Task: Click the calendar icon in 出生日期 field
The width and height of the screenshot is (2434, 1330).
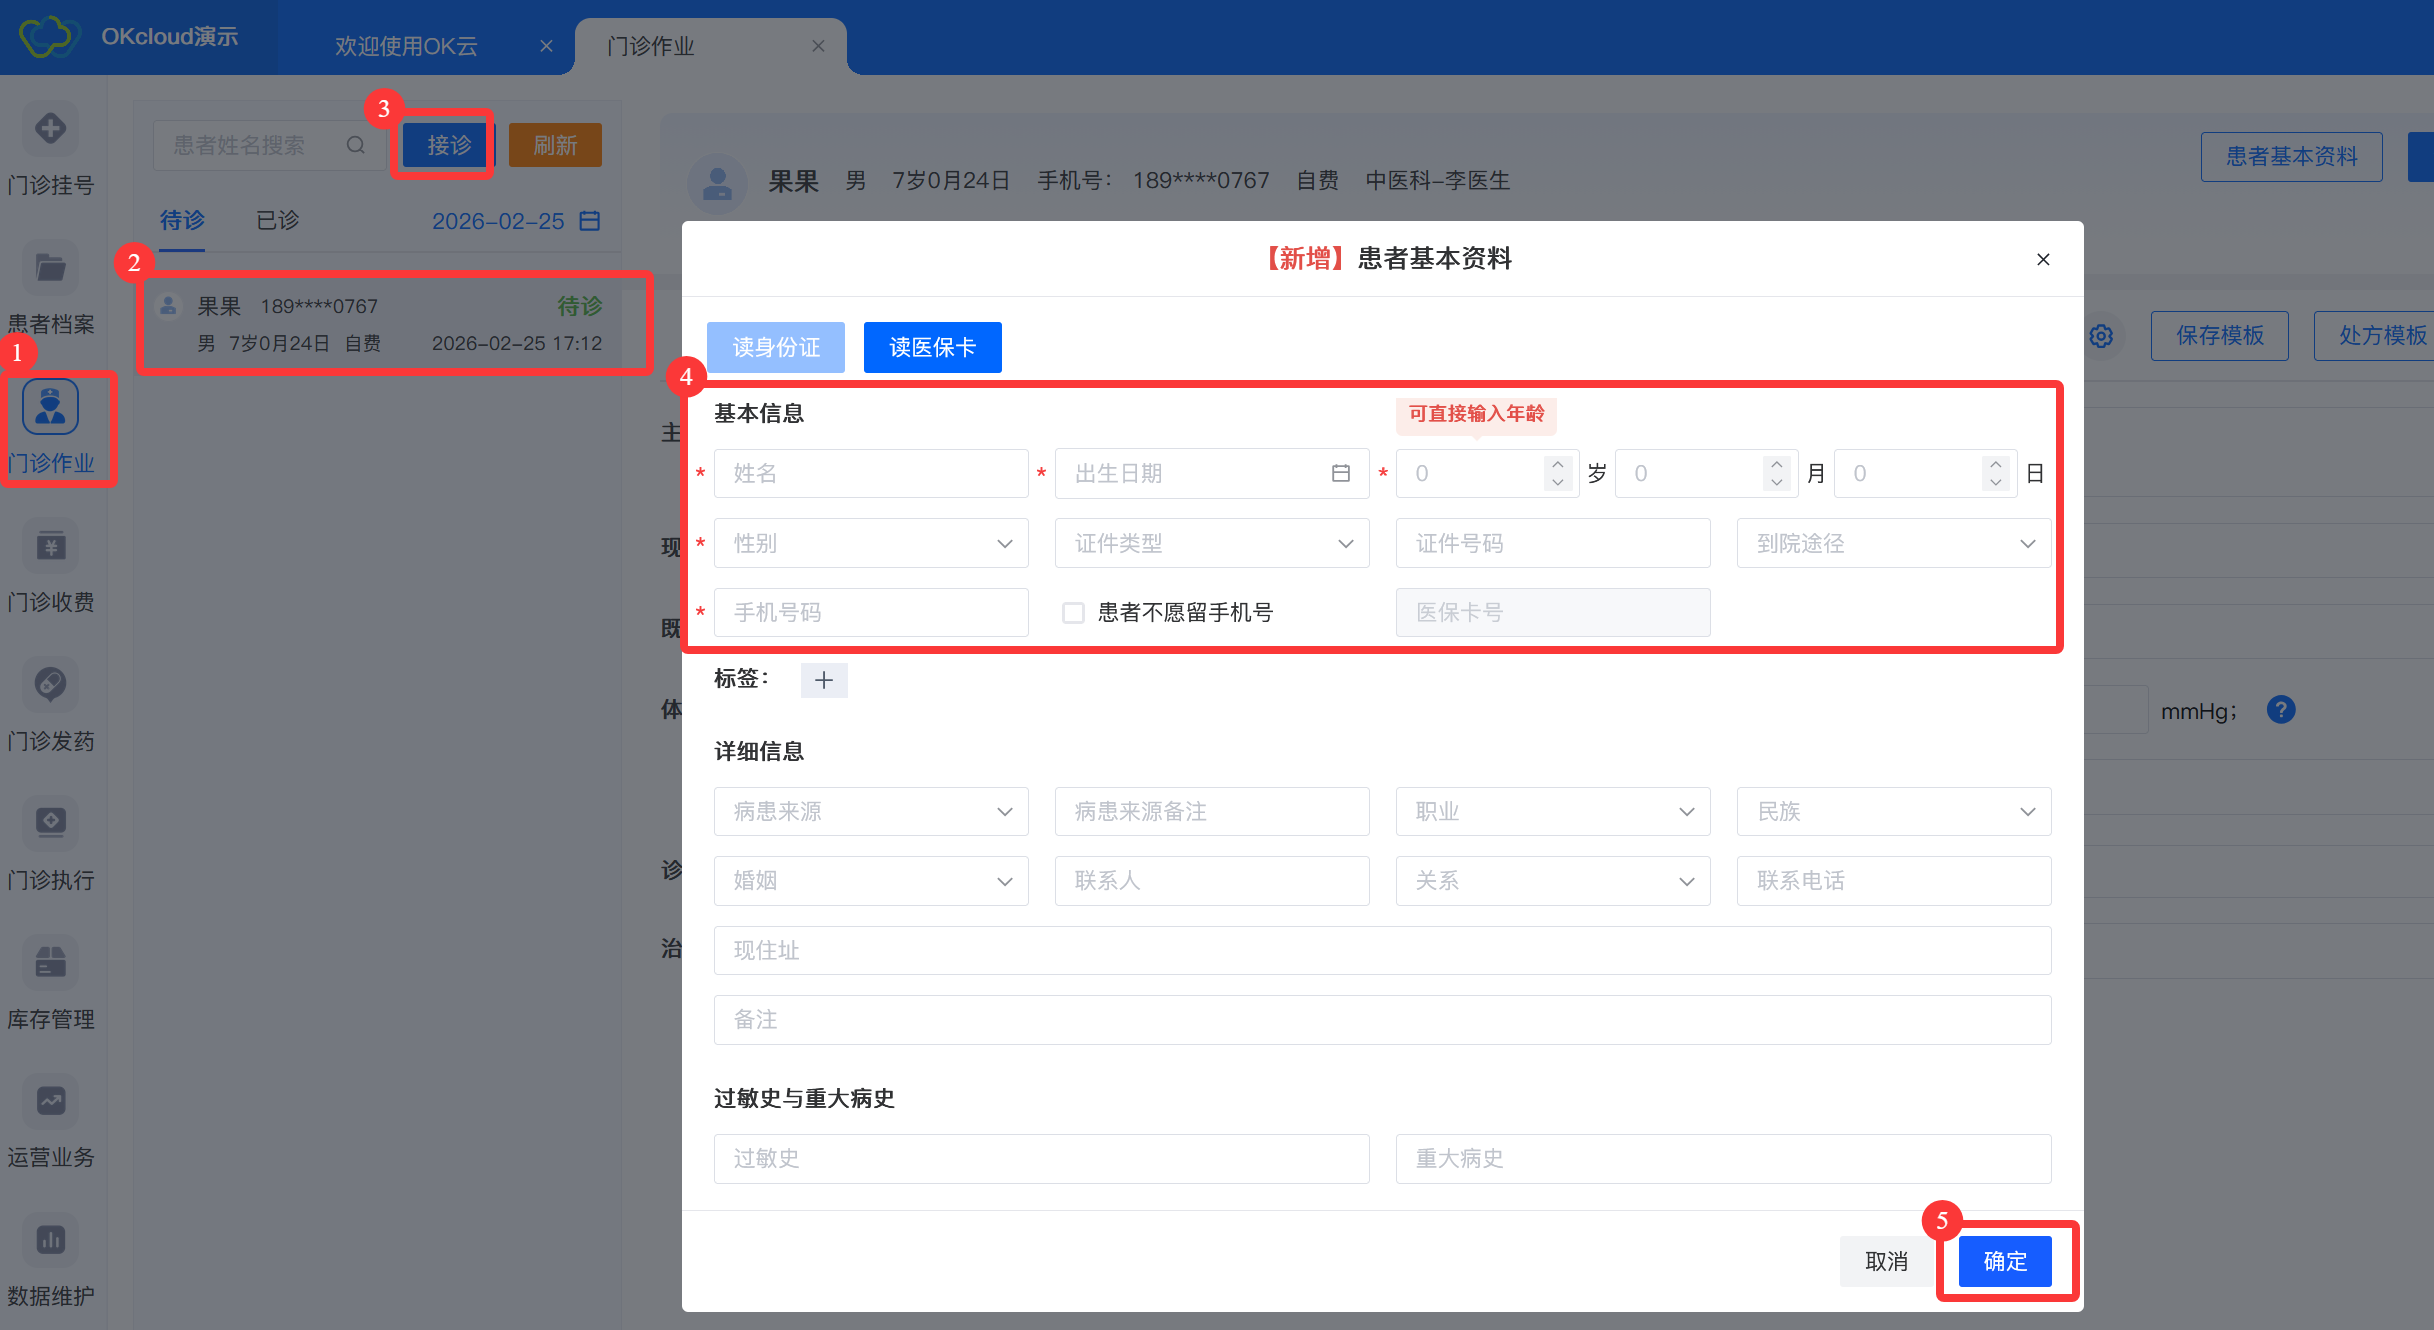Action: 1341,473
